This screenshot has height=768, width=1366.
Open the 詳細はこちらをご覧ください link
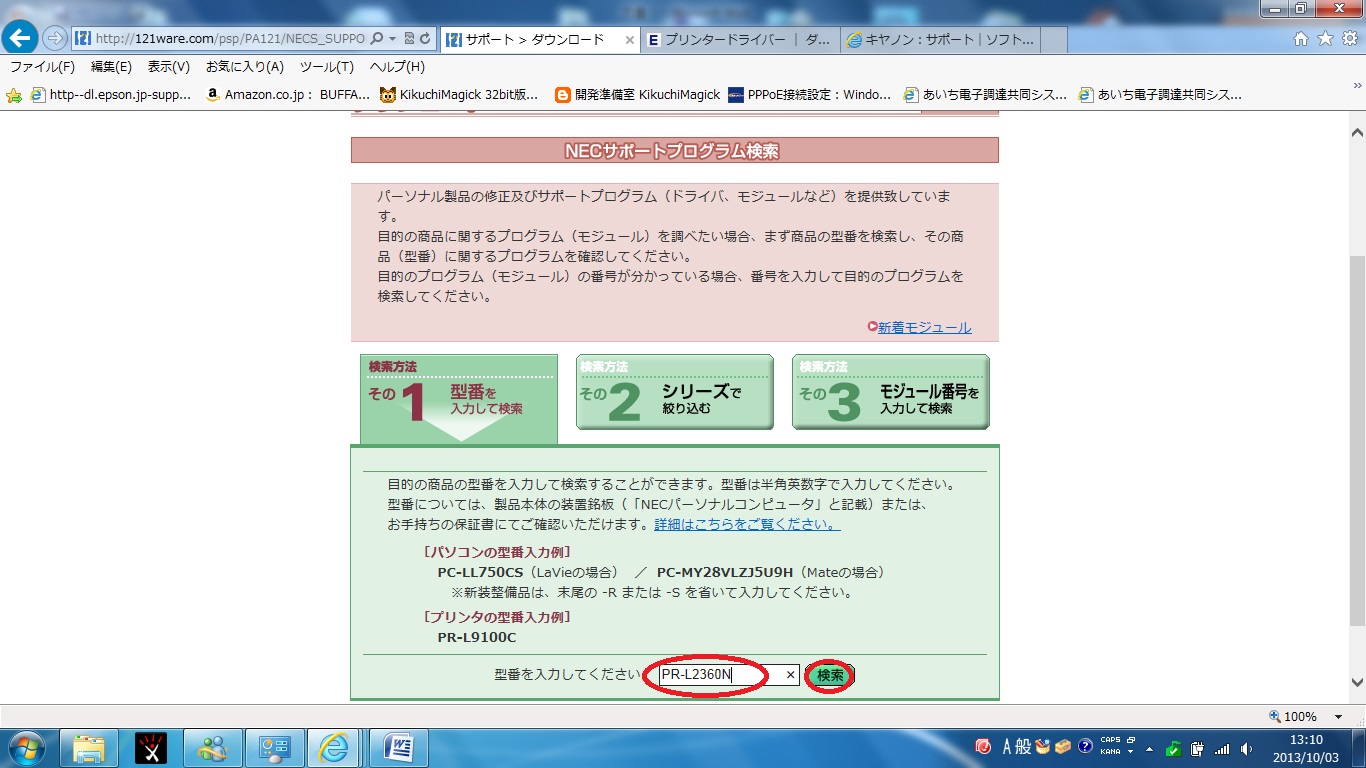(x=747, y=524)
